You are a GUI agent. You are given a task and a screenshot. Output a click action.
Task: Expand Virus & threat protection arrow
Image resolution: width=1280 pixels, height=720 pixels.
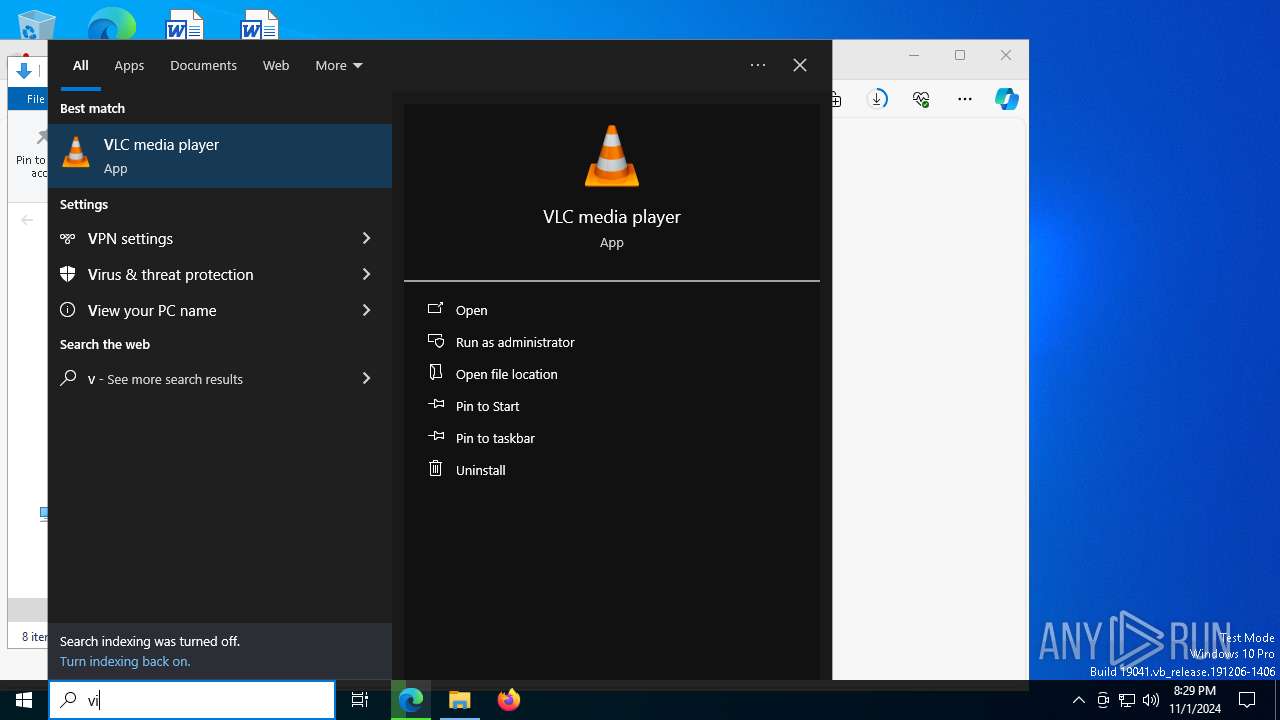366,274
